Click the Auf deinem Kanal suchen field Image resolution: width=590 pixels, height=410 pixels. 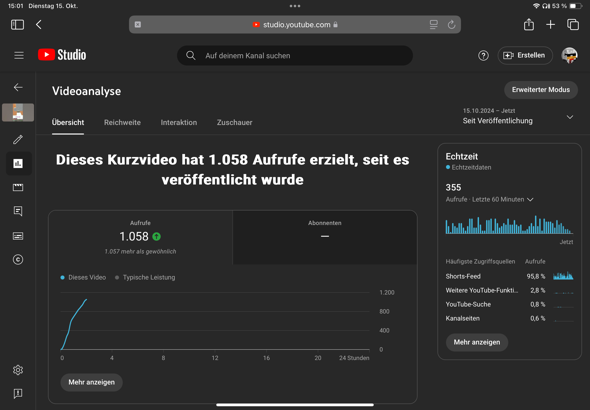[295, 56]
